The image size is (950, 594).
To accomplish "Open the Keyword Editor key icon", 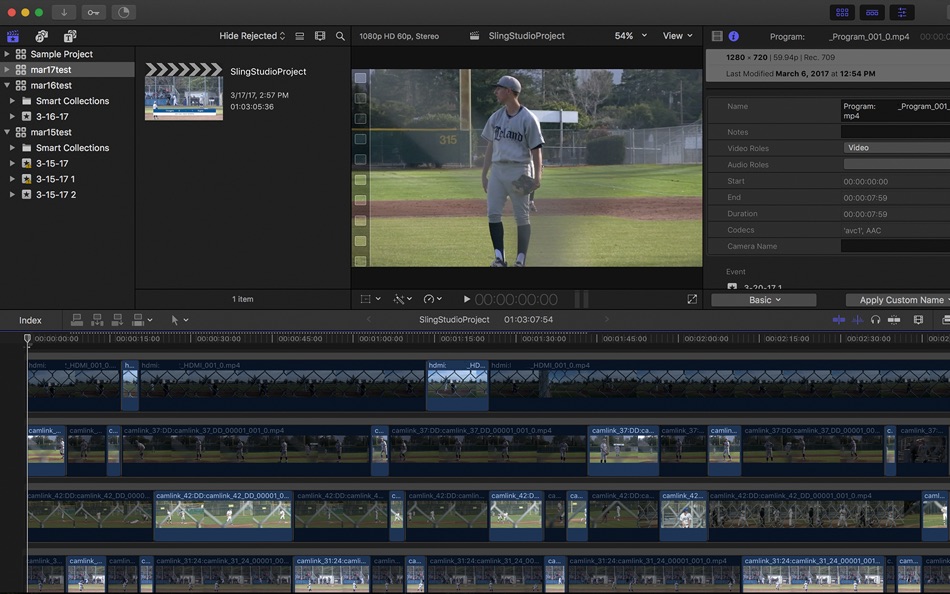I will click(x=93, y=12).
